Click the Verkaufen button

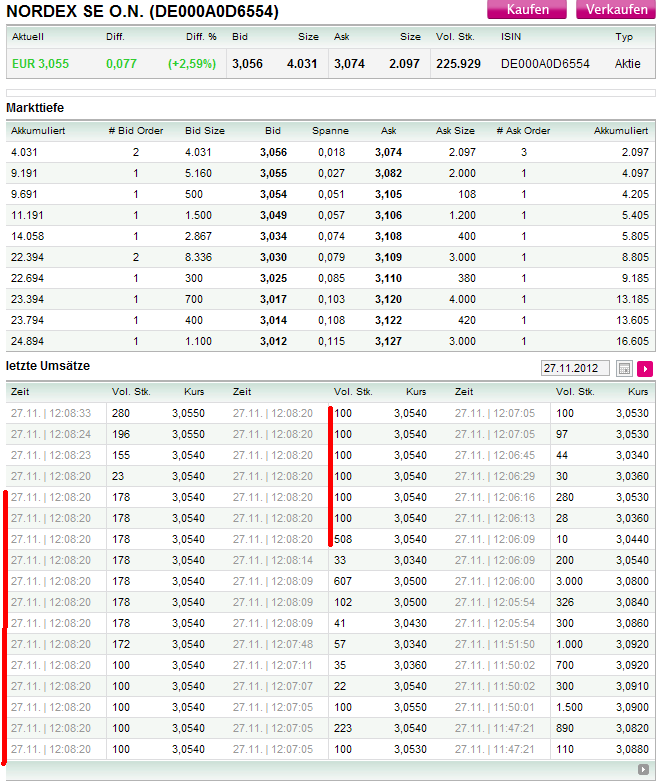coord(616,9)
